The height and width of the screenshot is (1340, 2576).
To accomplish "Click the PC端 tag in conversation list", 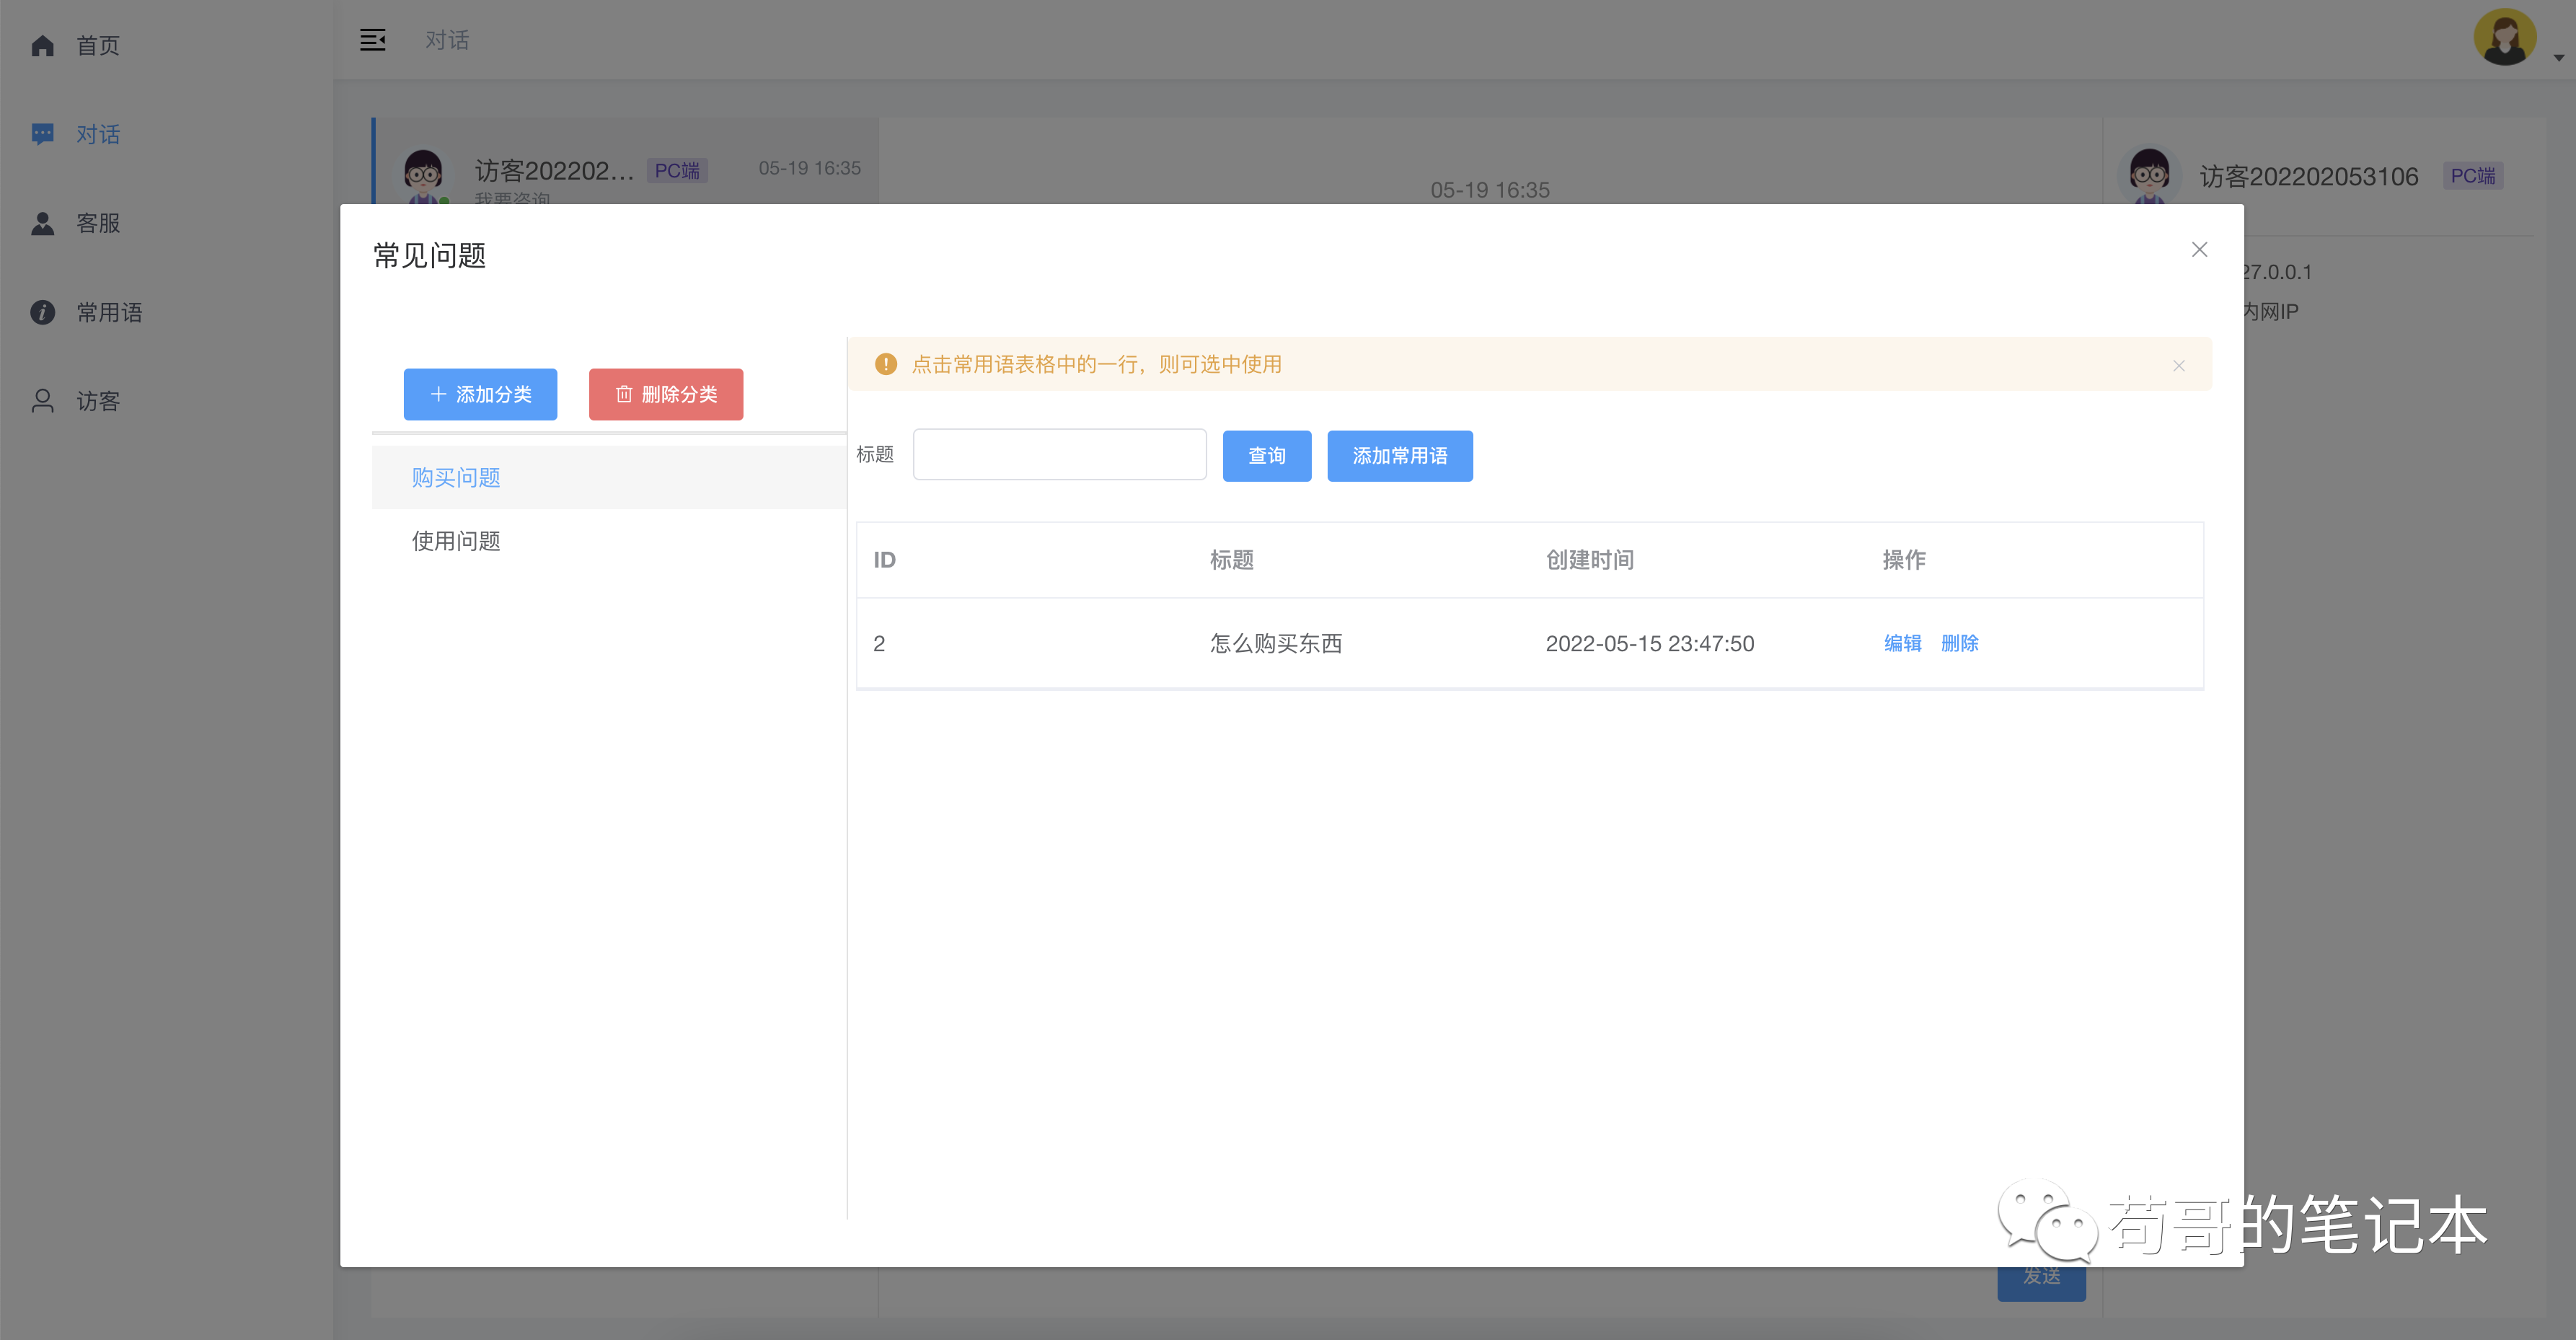I will [x=677, y=171].
